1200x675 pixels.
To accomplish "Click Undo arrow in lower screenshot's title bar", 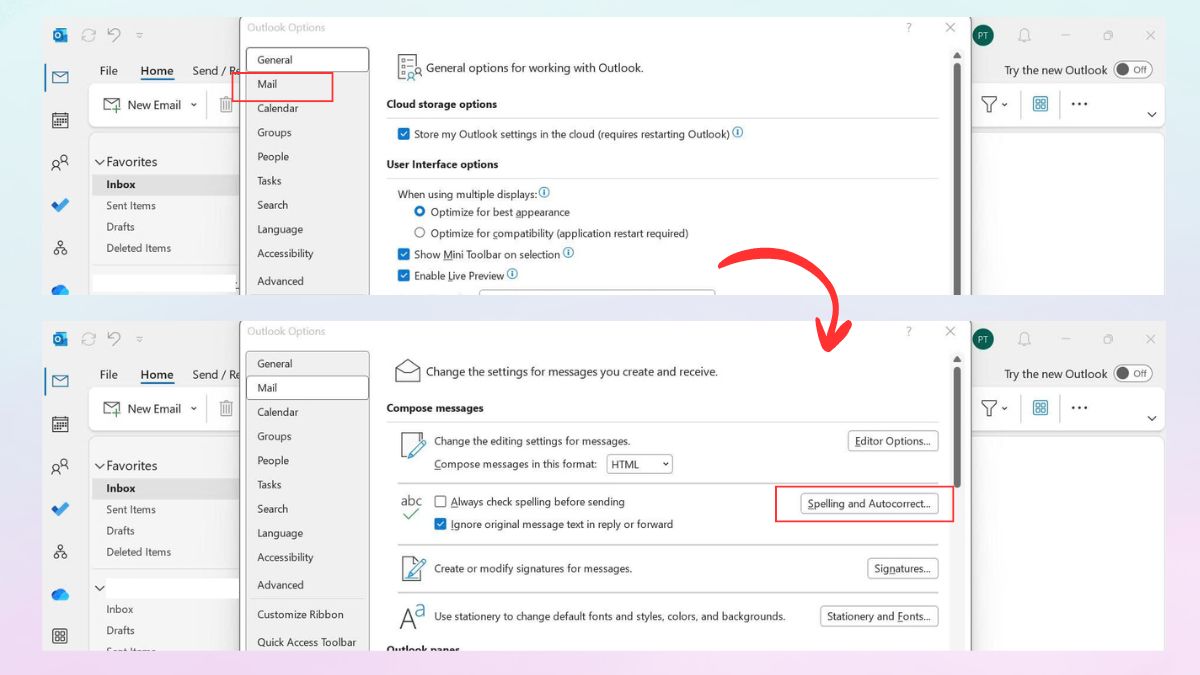I will (x=114, y=339).
